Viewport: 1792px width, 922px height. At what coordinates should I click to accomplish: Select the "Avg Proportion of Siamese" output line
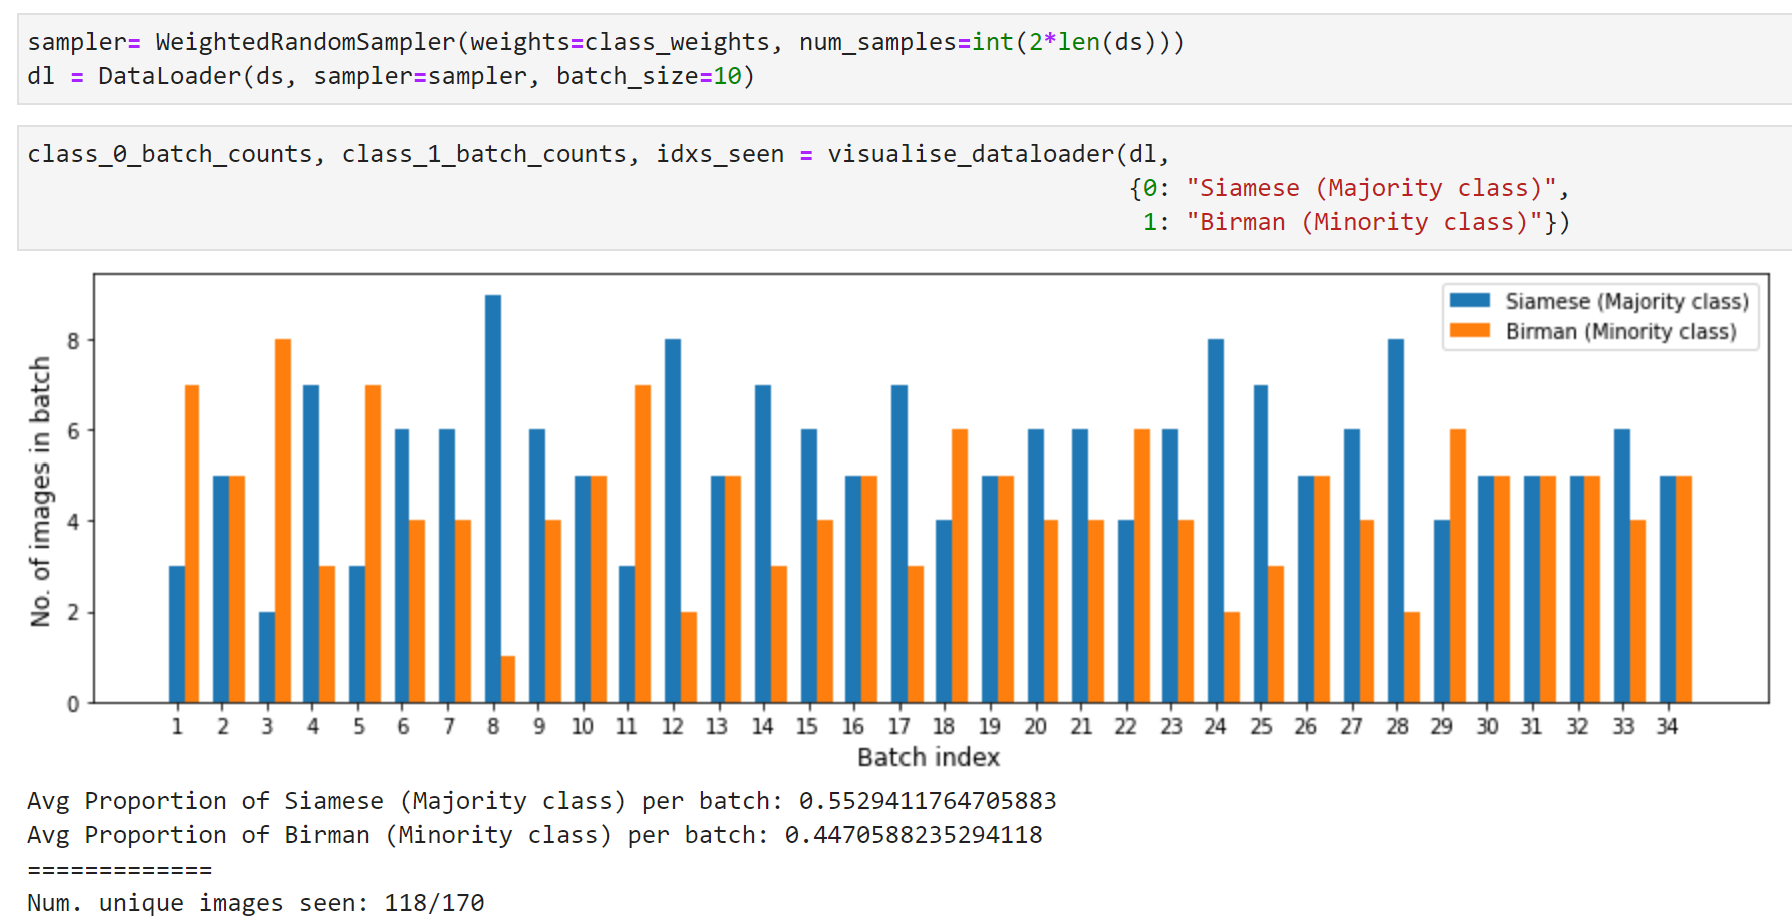[x=542, y=801]
